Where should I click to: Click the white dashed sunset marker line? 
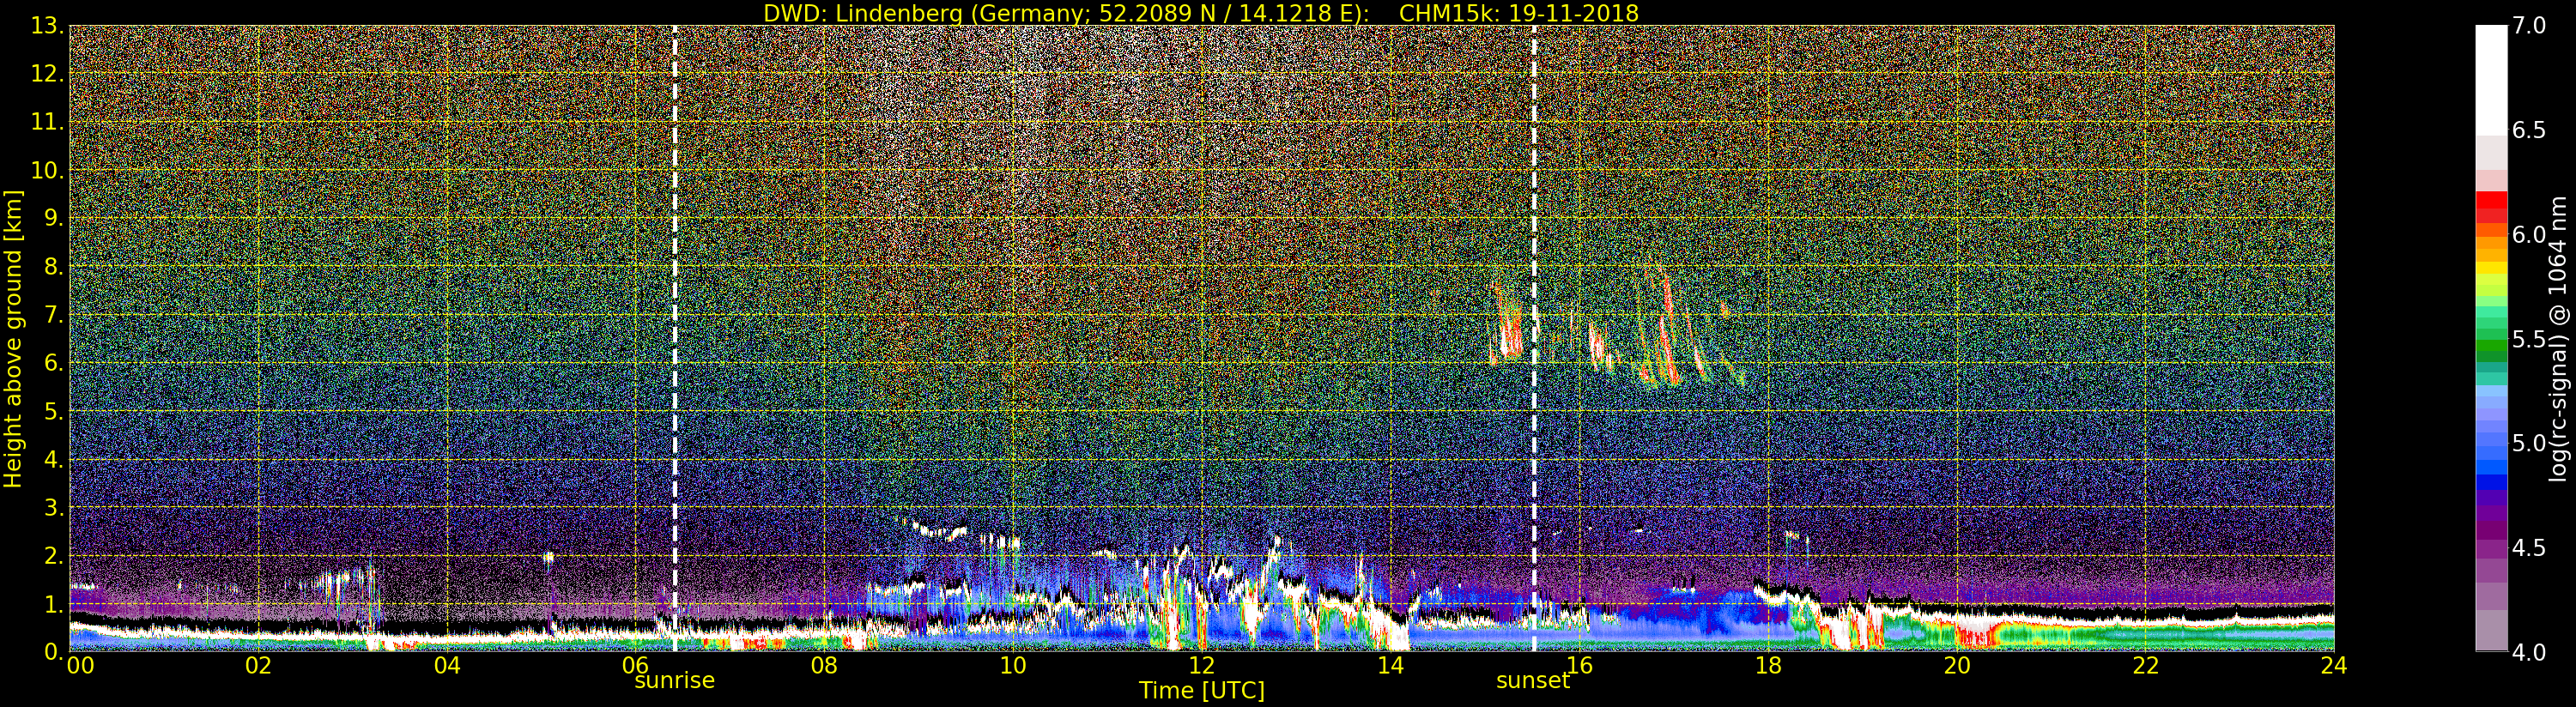click(x=1534, y=338)
